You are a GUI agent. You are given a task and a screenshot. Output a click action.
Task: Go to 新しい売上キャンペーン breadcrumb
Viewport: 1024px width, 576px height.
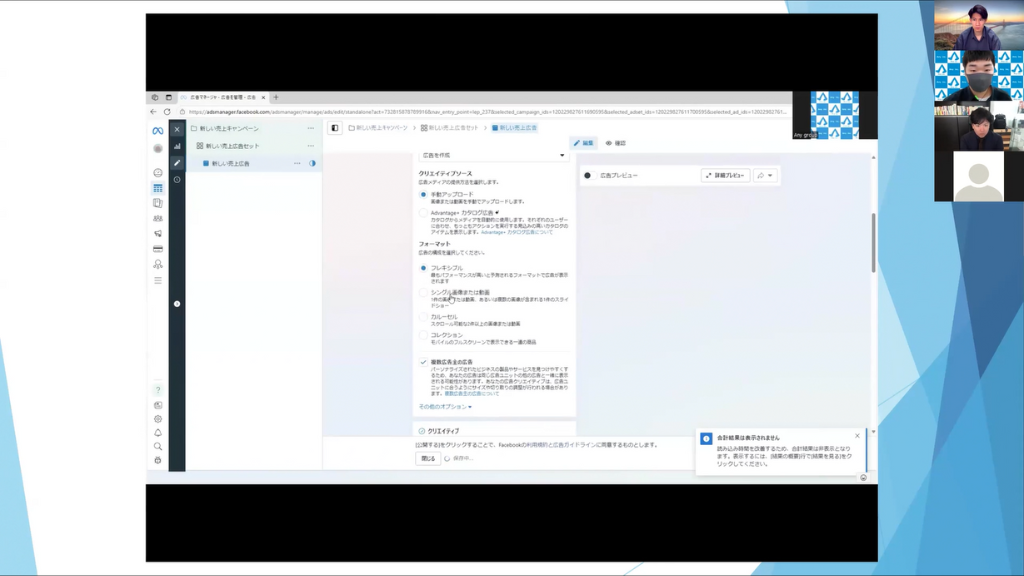(378, 128)
